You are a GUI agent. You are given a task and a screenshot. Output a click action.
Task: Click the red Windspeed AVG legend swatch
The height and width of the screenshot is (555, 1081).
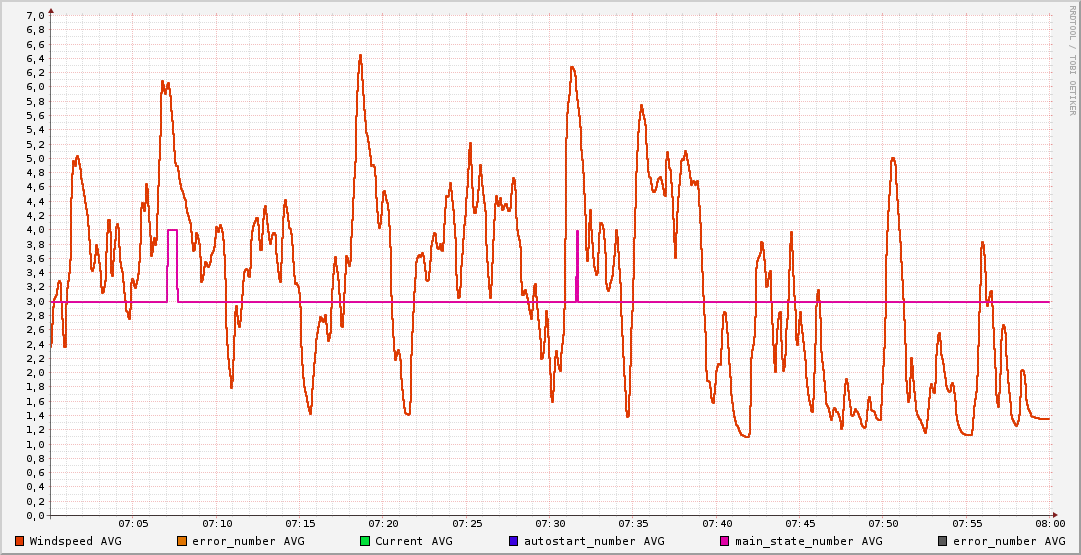[x=20, y=541]
